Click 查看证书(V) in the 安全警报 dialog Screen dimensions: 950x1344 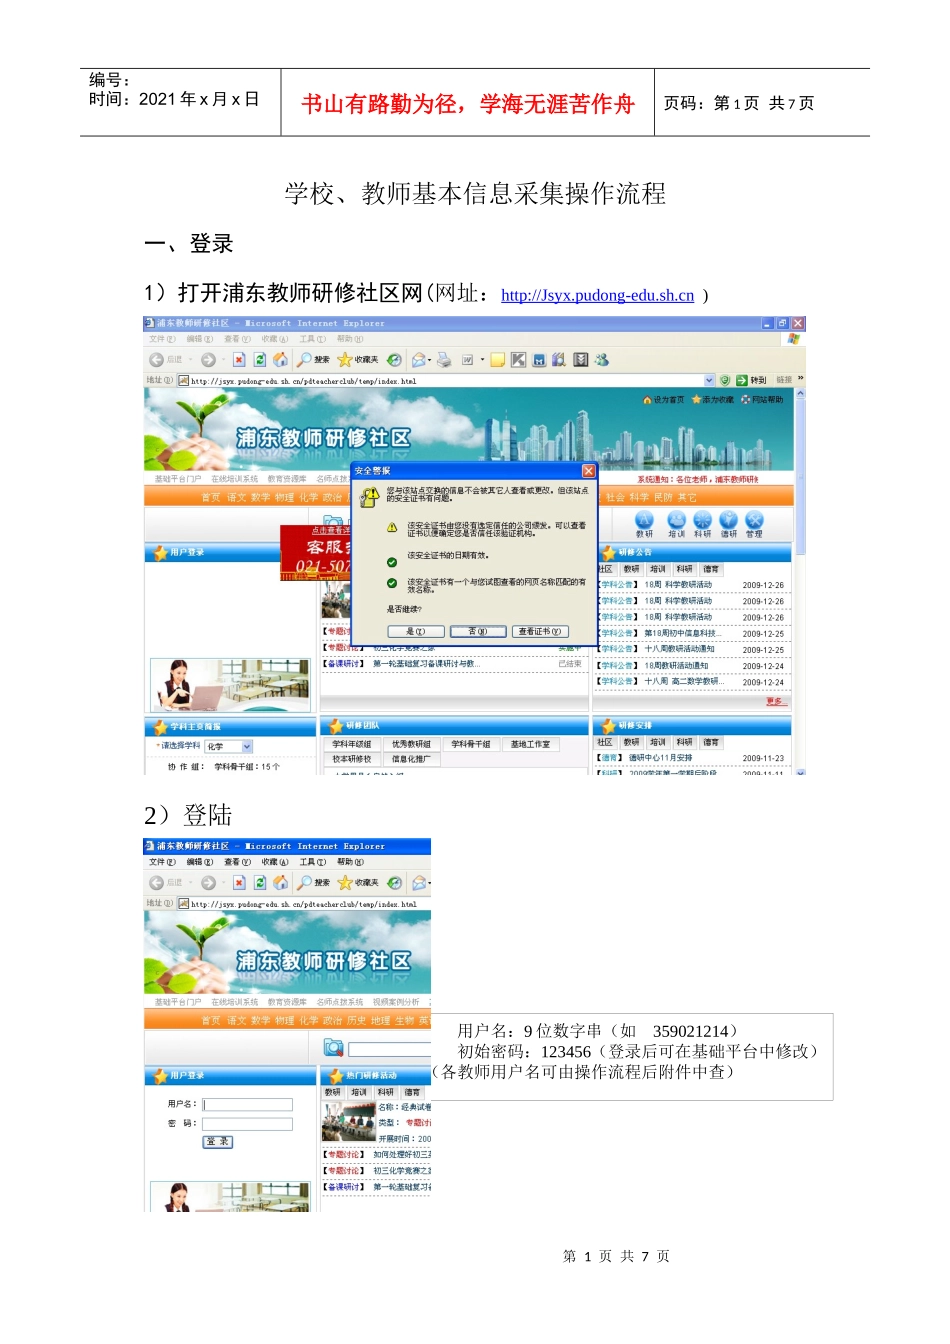540,632
